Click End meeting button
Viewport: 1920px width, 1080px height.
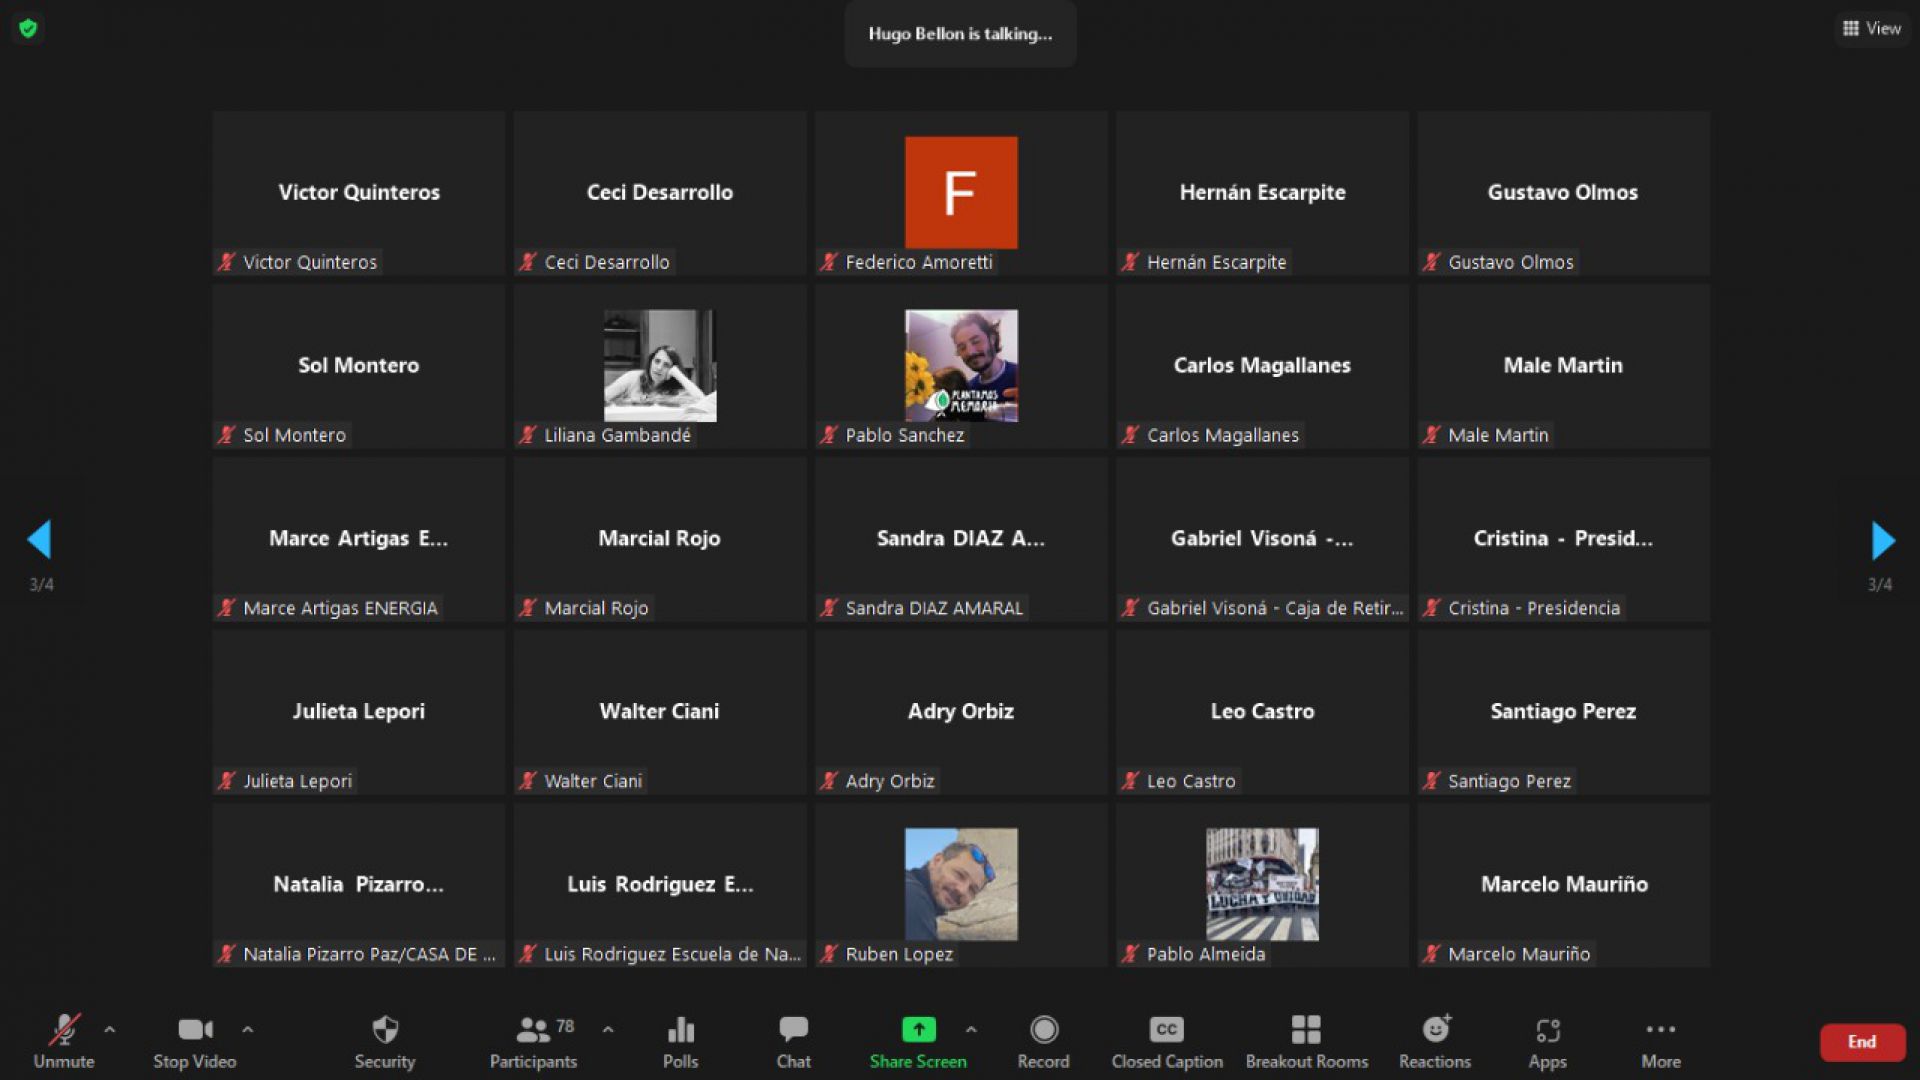click(1861, 1042)
